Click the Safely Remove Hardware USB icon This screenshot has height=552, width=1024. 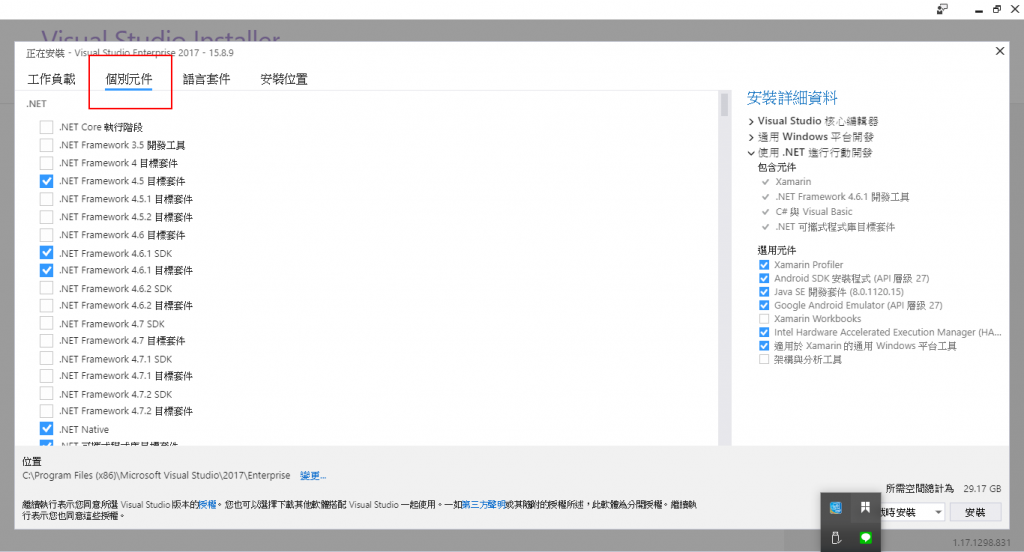836,538
